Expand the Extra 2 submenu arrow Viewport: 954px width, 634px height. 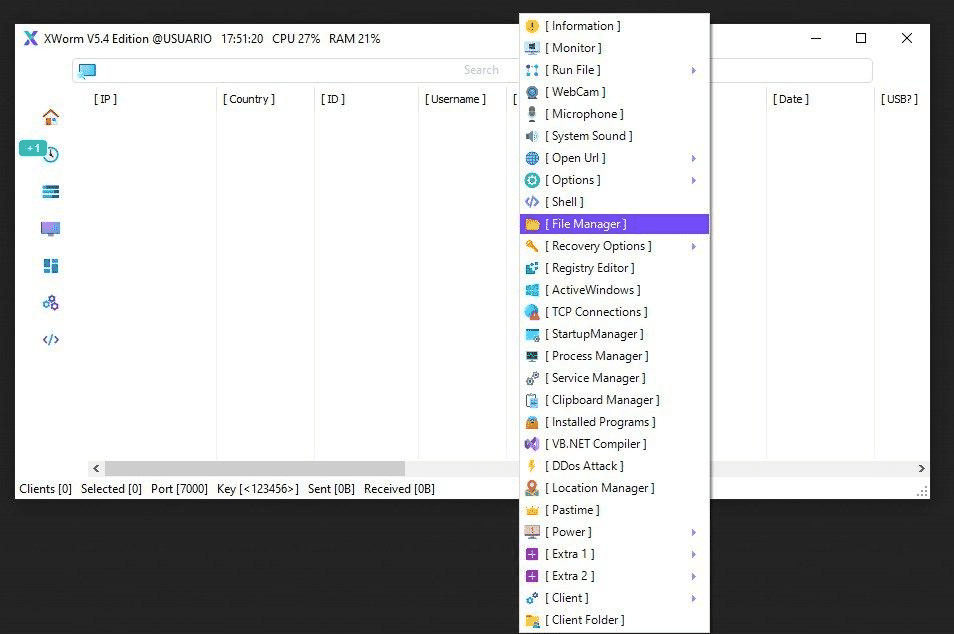pyautogui.click(x=694, y=576)
